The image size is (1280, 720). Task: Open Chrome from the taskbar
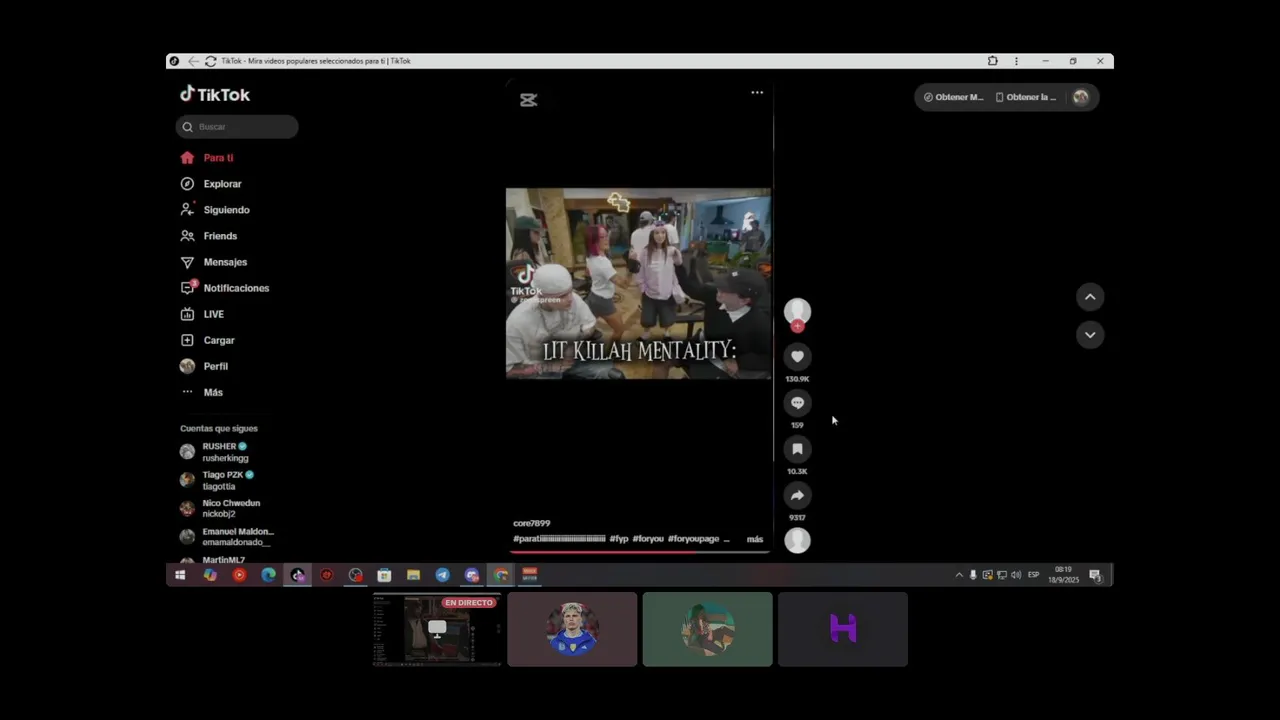[501, 575]
